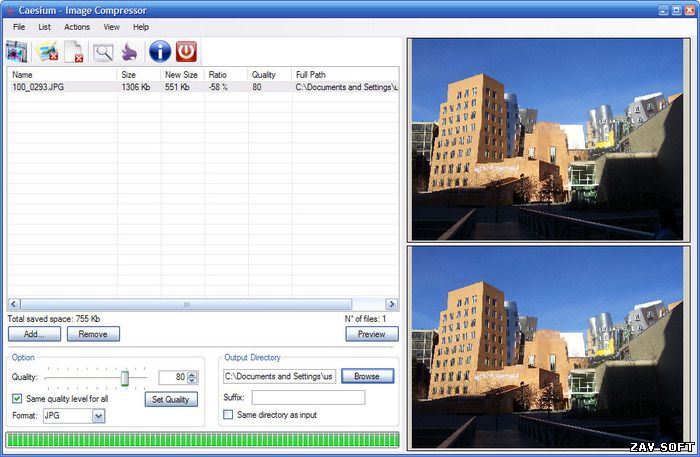Enable Same directory as input checkbox
Screen dimensions: 700x457
click(x=228, y=415)
